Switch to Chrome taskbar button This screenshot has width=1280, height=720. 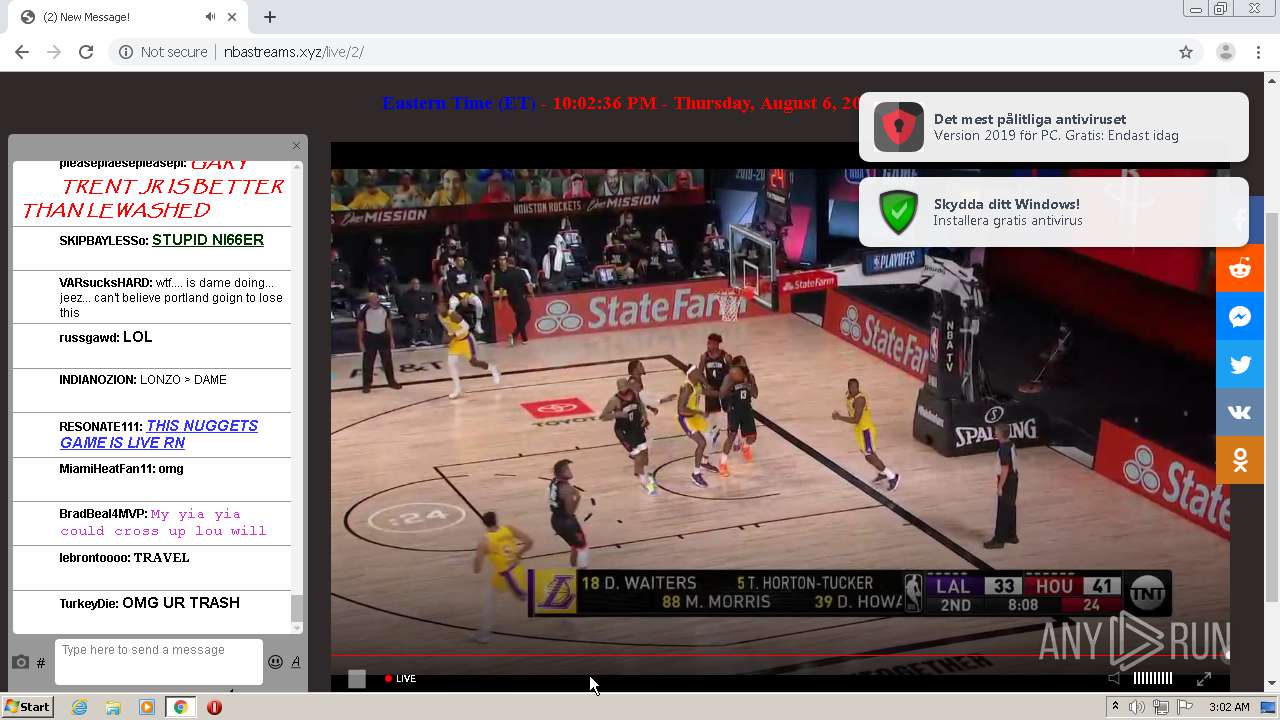pyautogui.click(x=180, y=707)
